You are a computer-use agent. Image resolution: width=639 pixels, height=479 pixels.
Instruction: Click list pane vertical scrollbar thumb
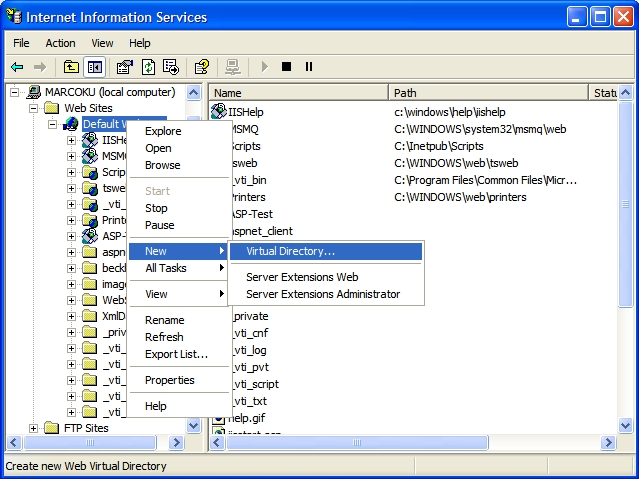(x=625, y=204)
